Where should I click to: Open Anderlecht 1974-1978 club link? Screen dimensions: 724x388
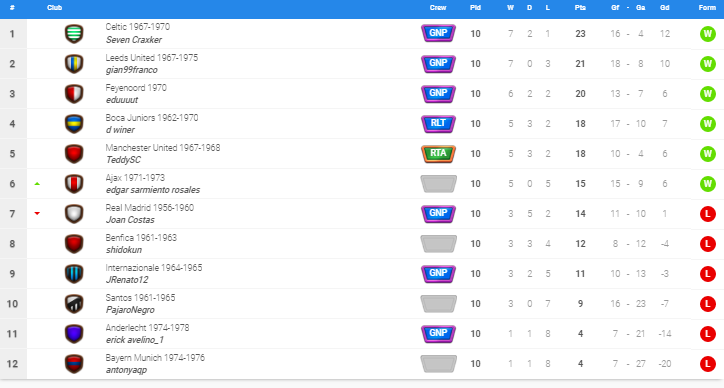[x=147, y=328]
